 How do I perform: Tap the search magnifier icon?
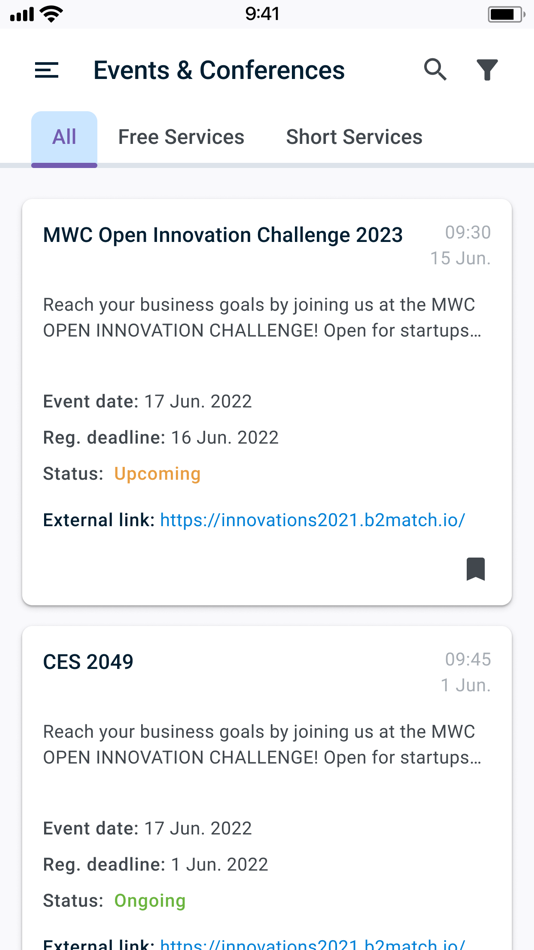tap(435, 70)
